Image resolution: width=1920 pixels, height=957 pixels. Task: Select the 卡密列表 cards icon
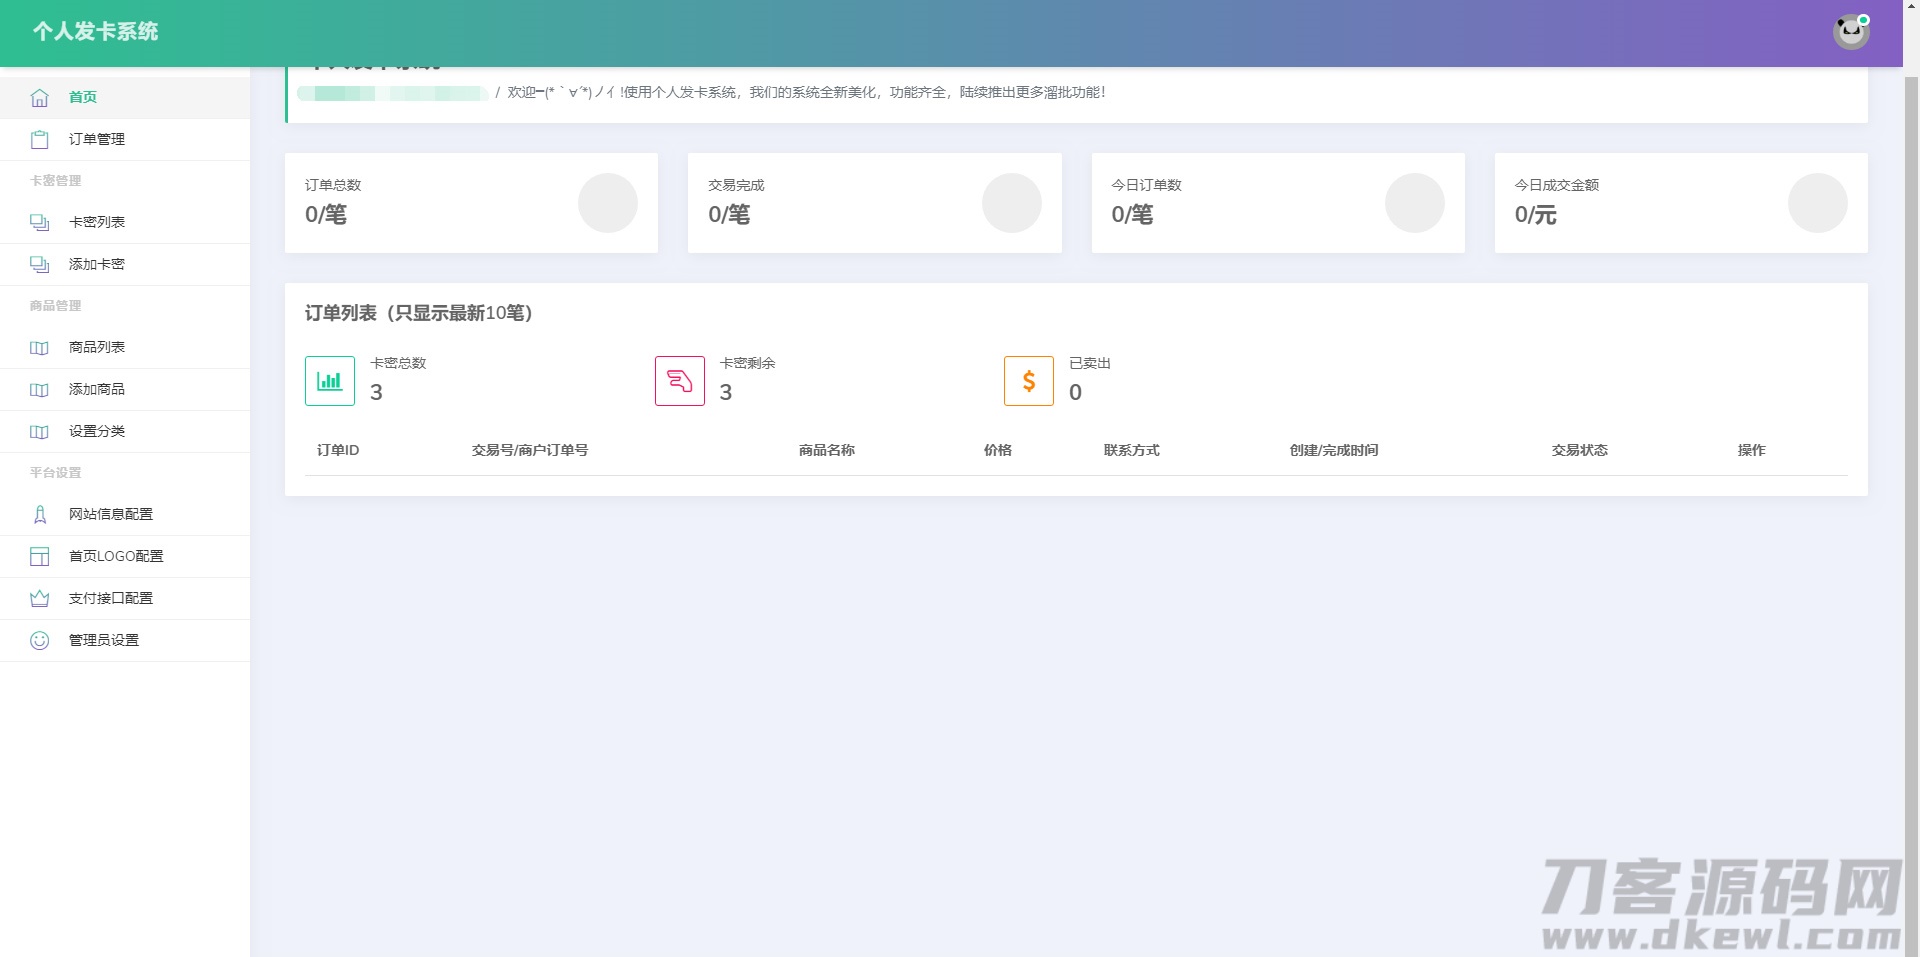click(x=40, y=222)
